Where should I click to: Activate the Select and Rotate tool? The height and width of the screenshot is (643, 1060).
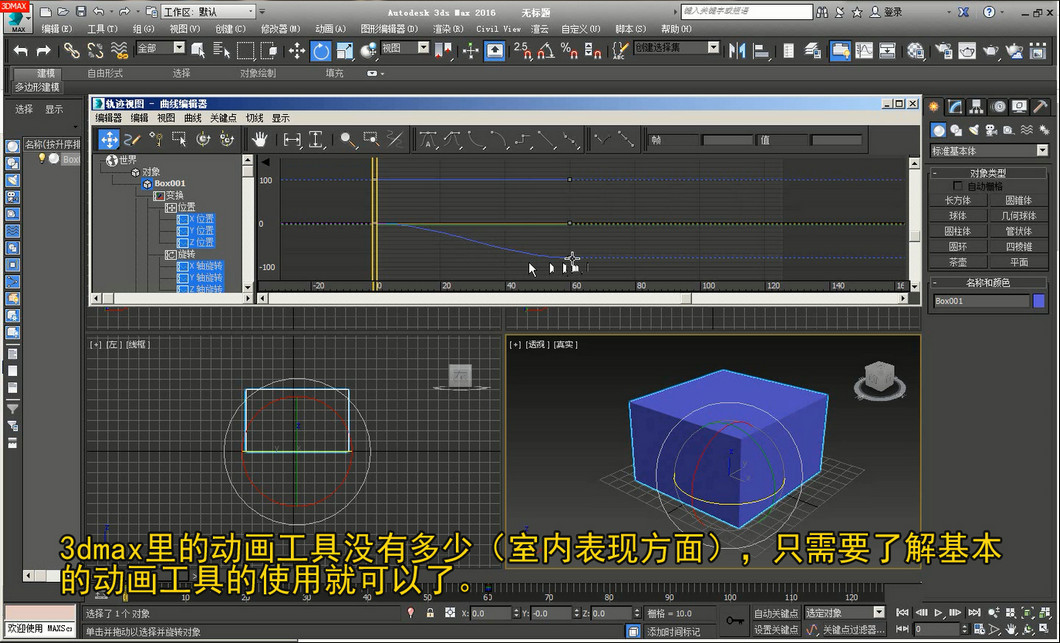pyautogui.click(x=319, y=50)
